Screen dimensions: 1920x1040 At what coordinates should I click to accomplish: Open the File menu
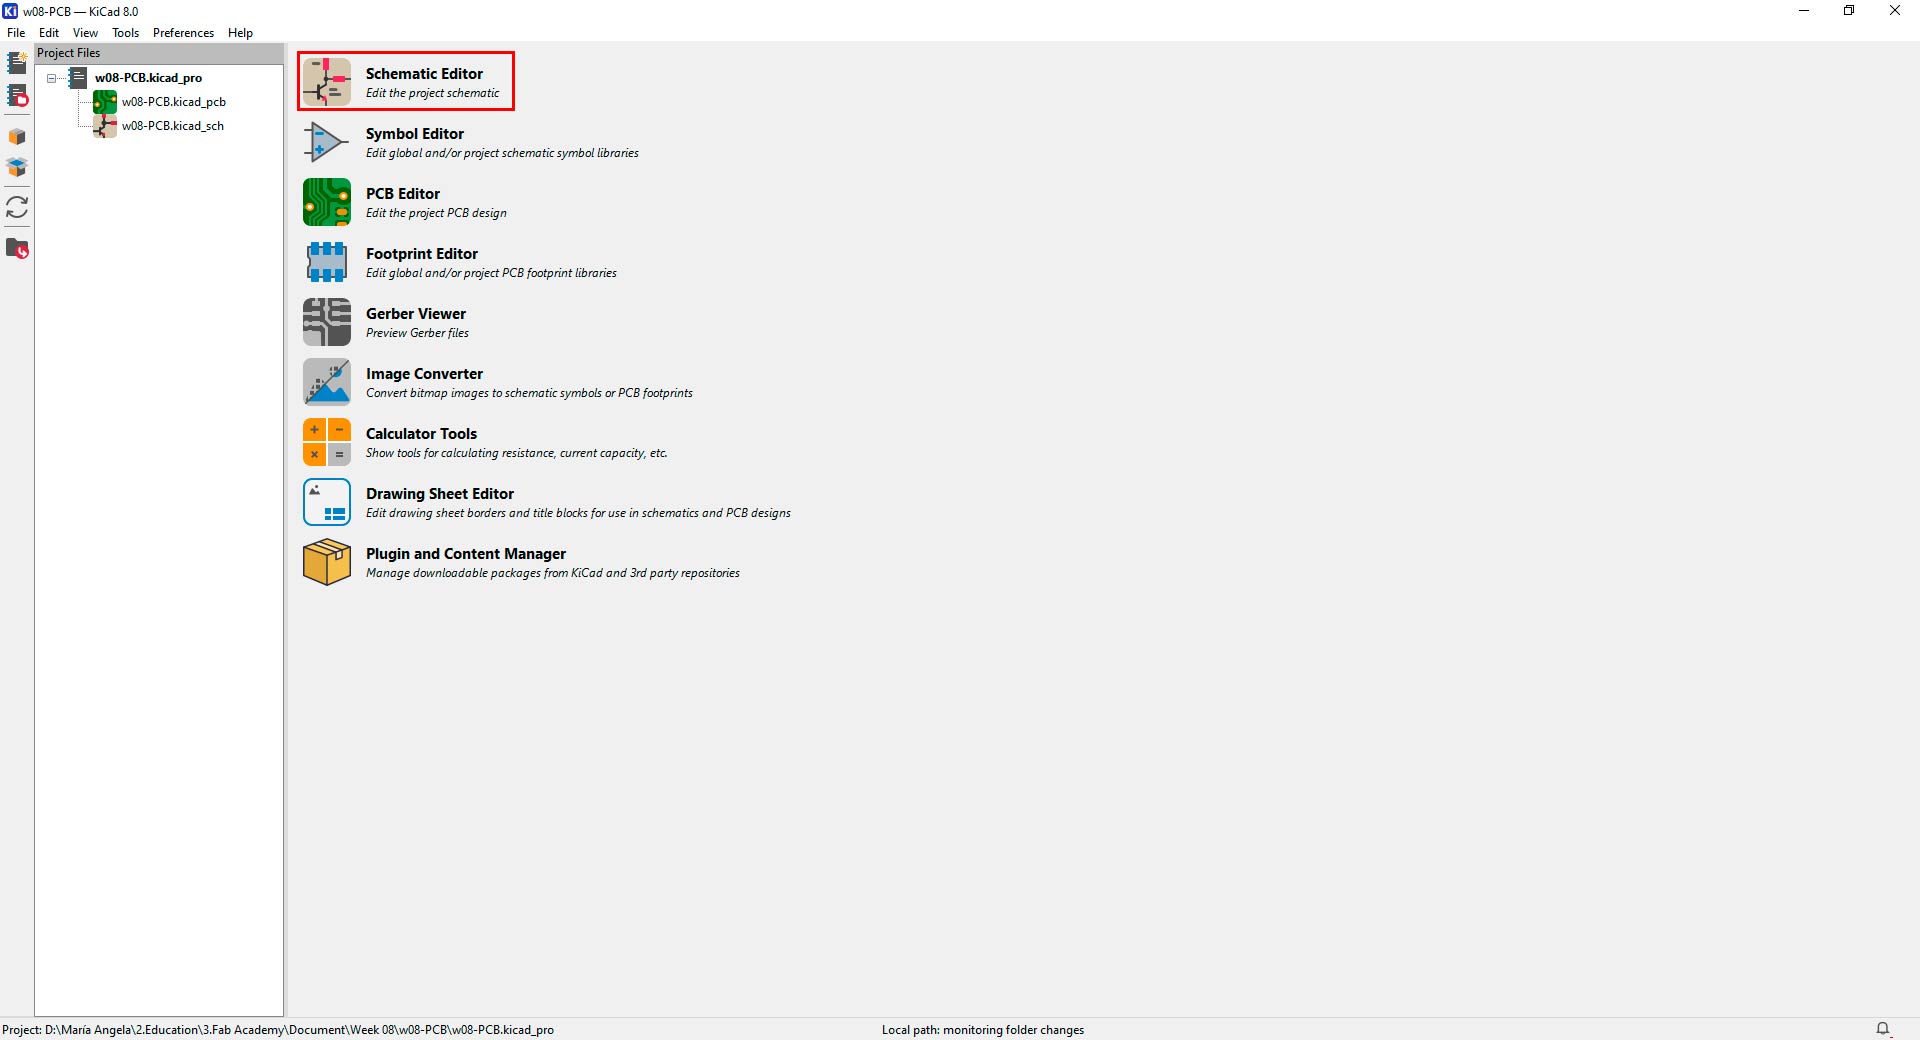click(x=16, y=33)
